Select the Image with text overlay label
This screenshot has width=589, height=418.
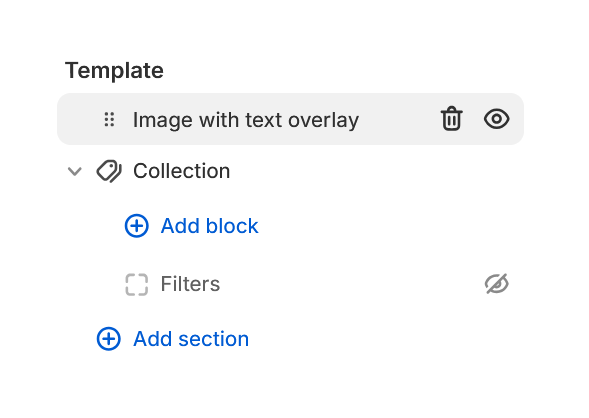[246, 120]
